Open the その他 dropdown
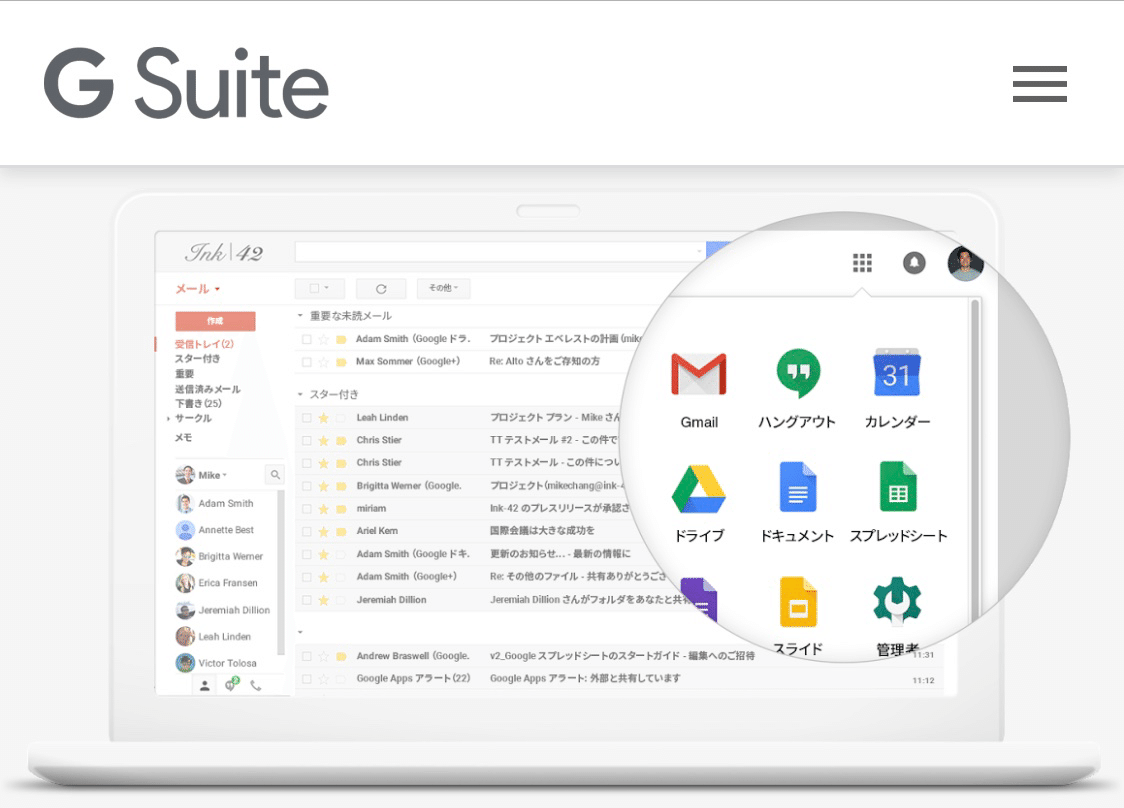Viewport: 1124px width, 808px height. 443,288
